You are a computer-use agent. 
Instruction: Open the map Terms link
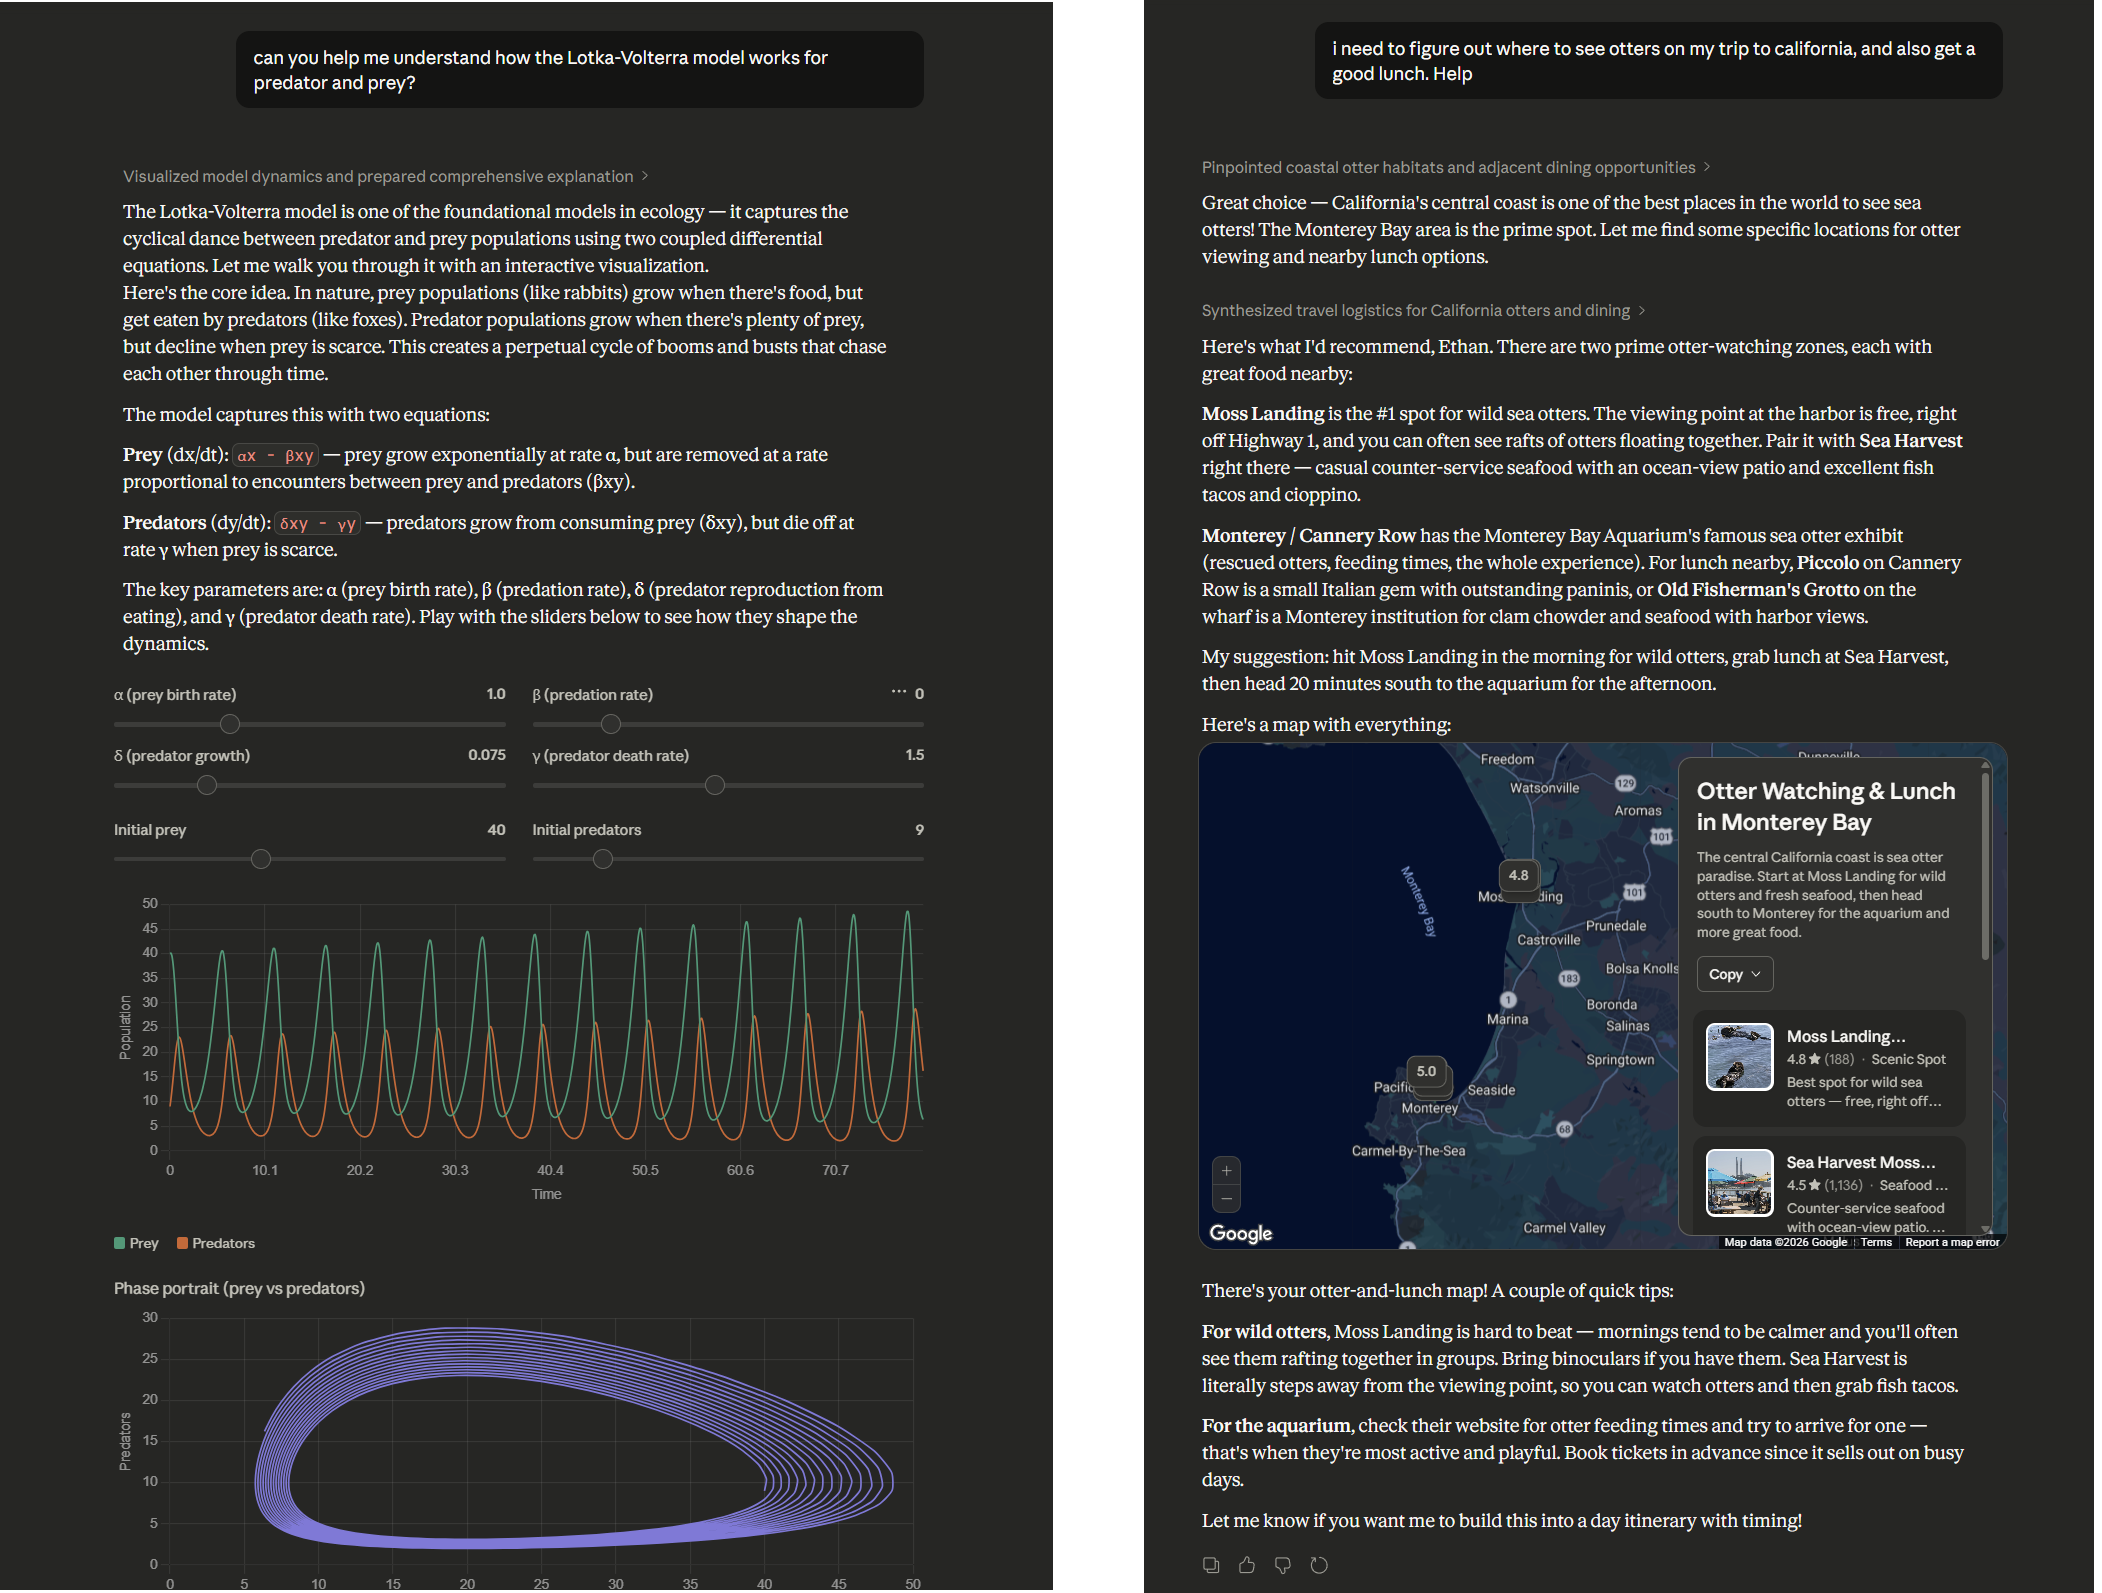coord(1875,1242)
